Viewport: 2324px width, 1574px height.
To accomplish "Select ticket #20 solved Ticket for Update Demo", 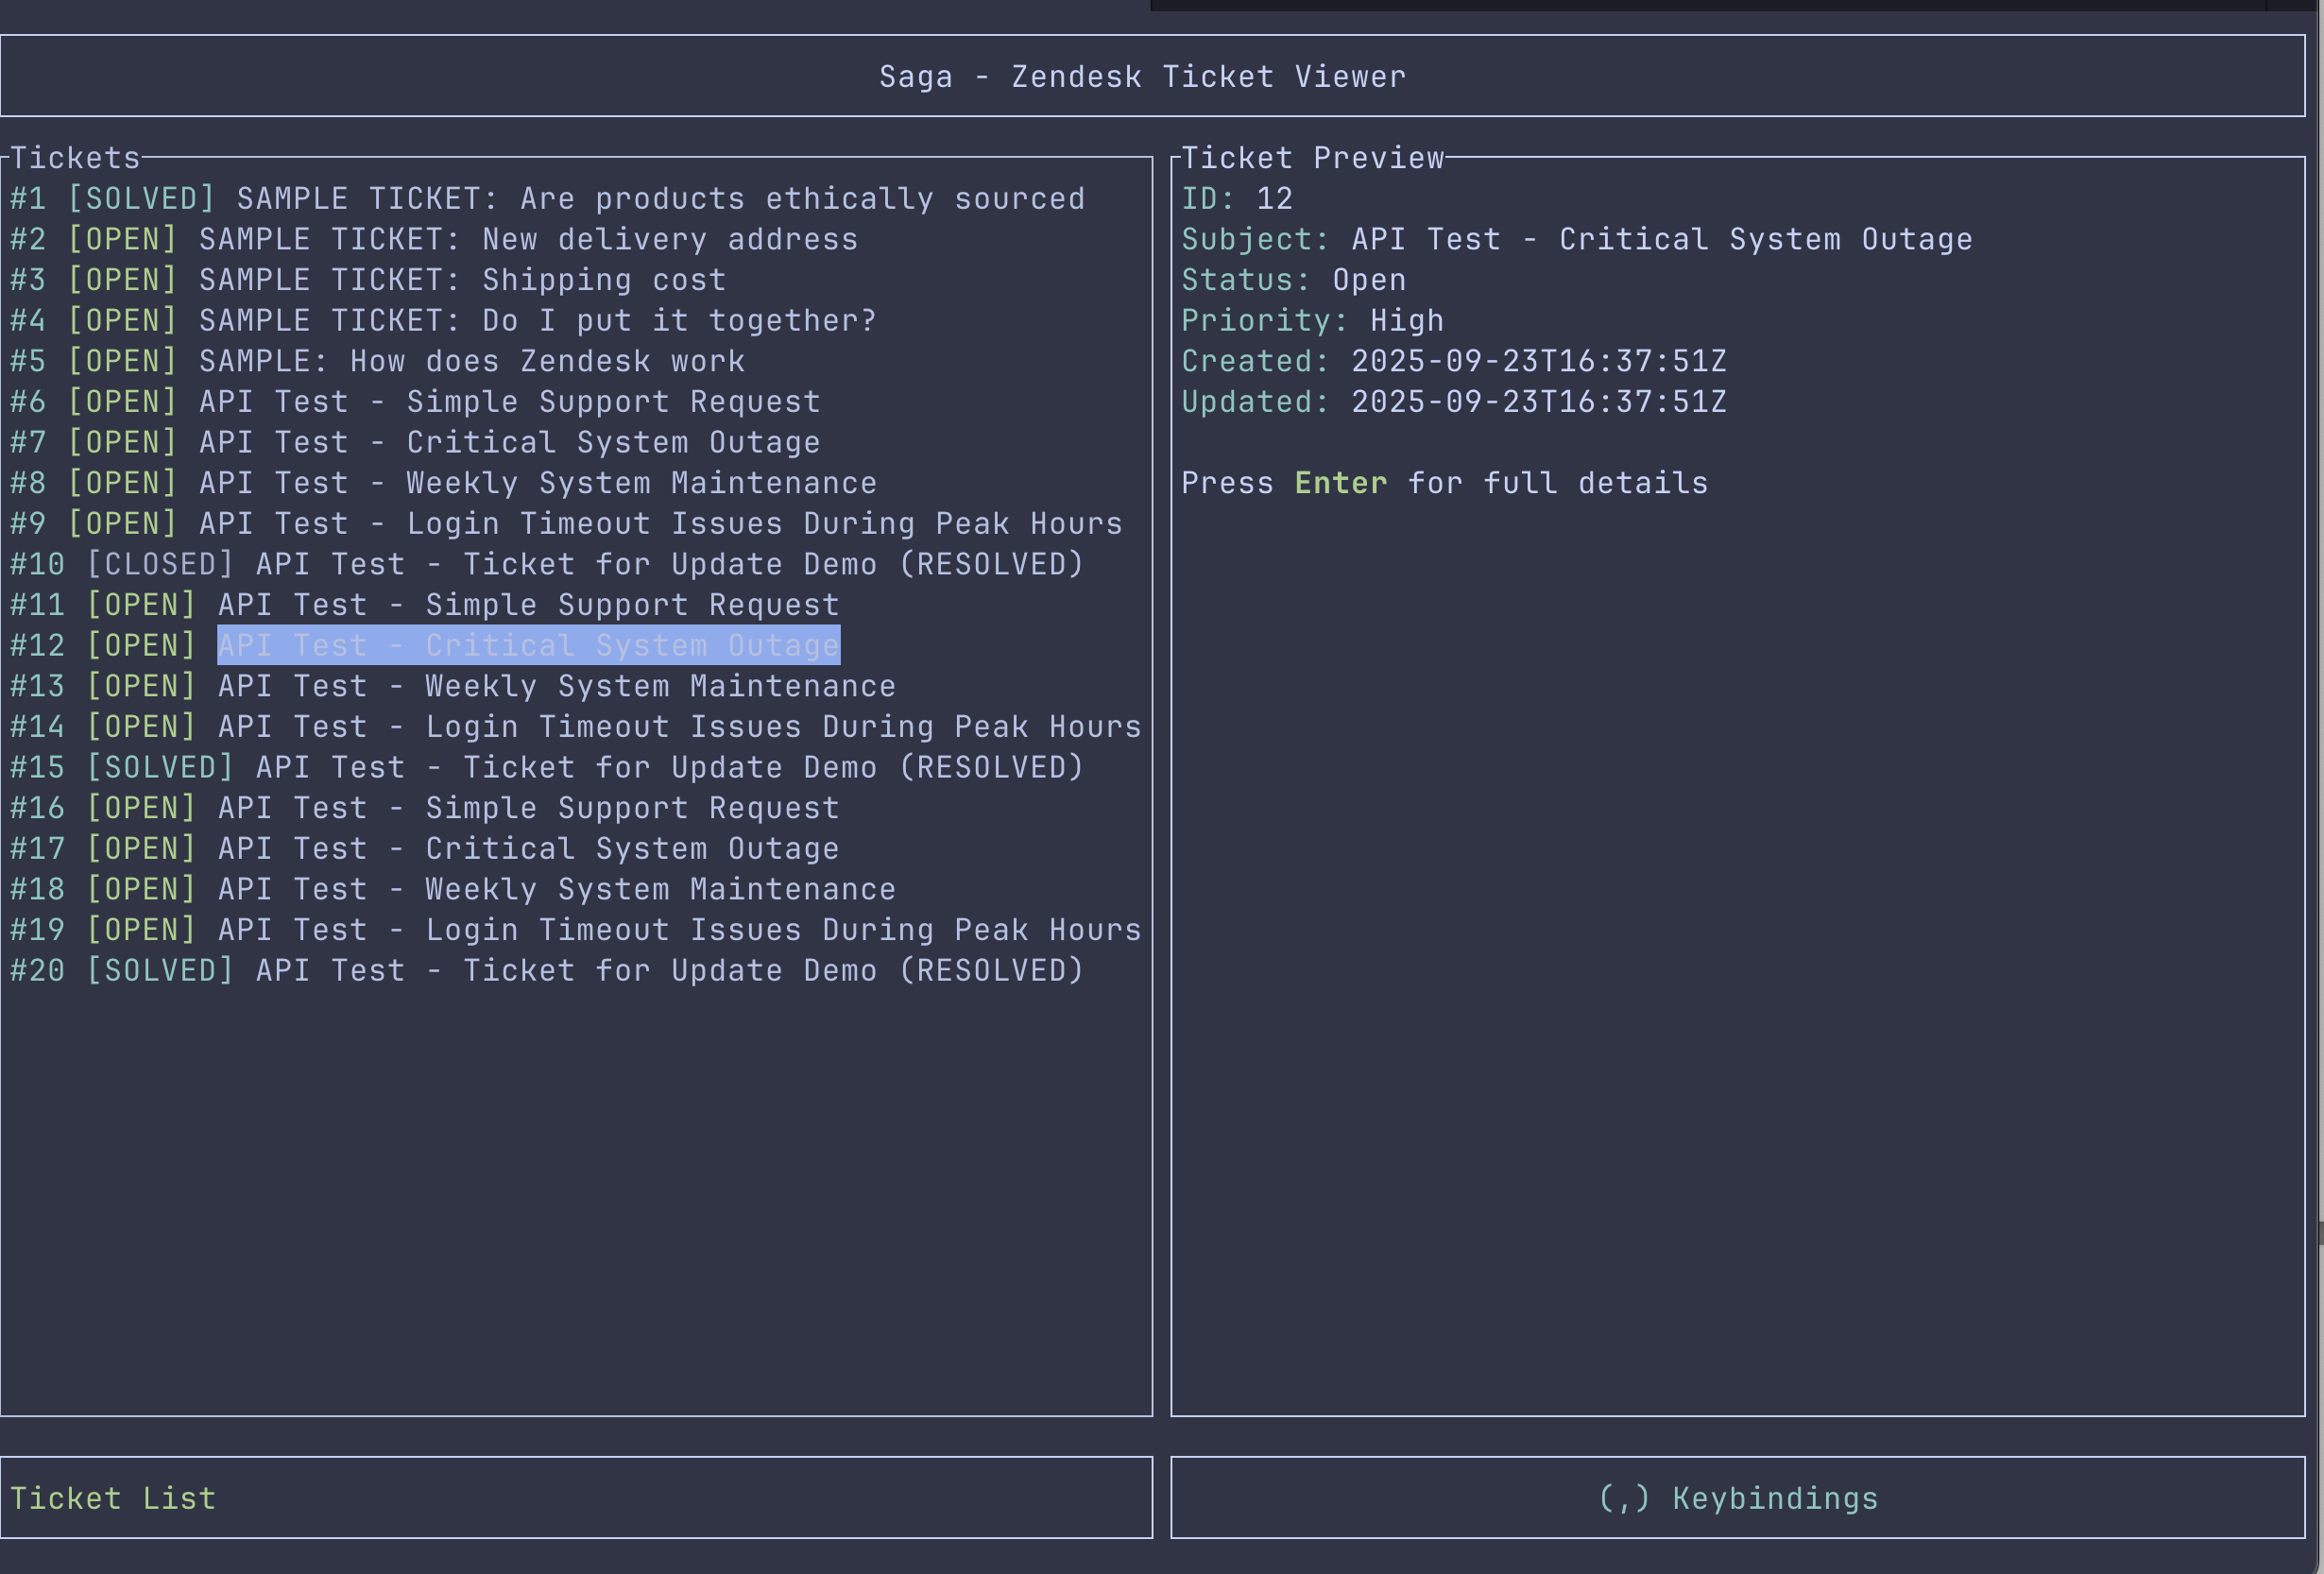I will (547, 970).
